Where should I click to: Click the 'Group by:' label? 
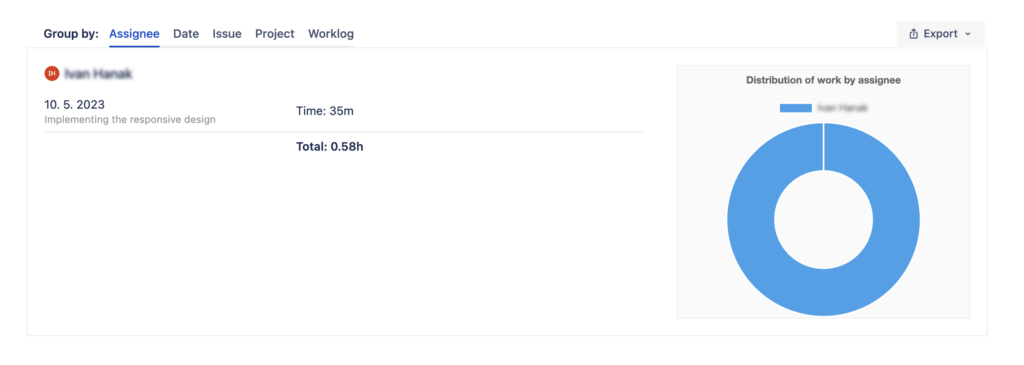click(71, 34)
